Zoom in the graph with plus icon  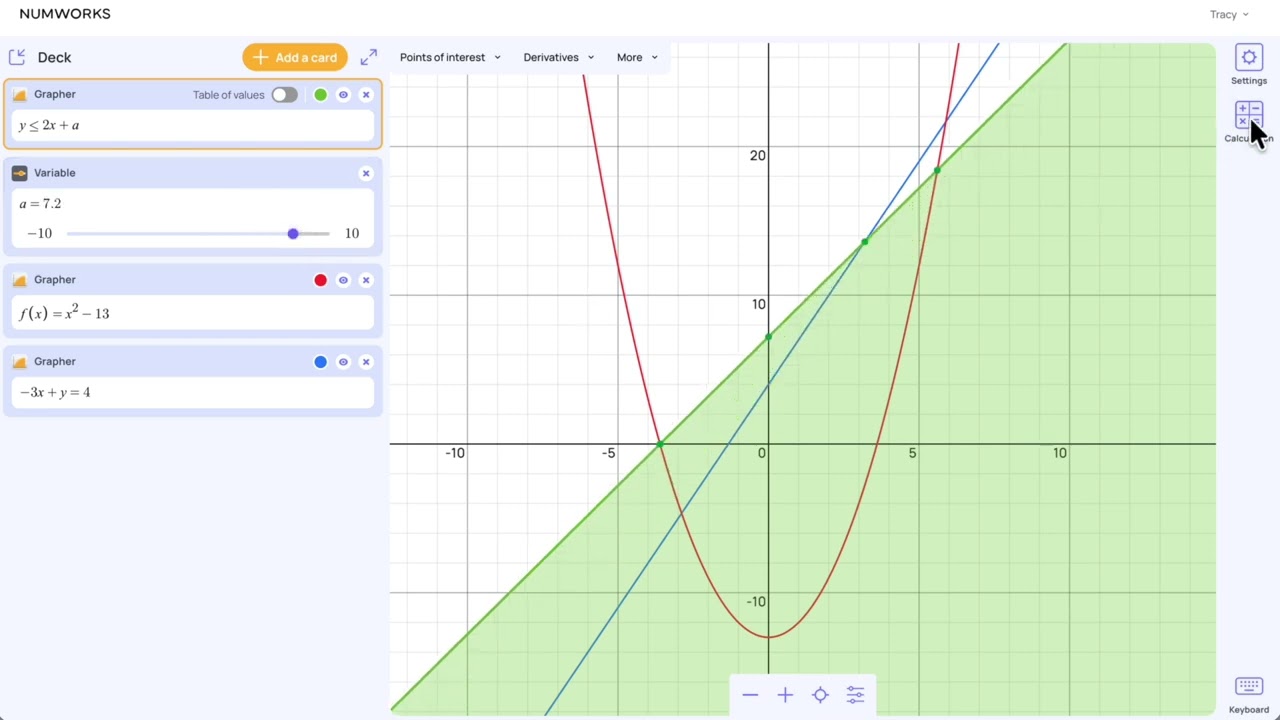click(785, 695)
